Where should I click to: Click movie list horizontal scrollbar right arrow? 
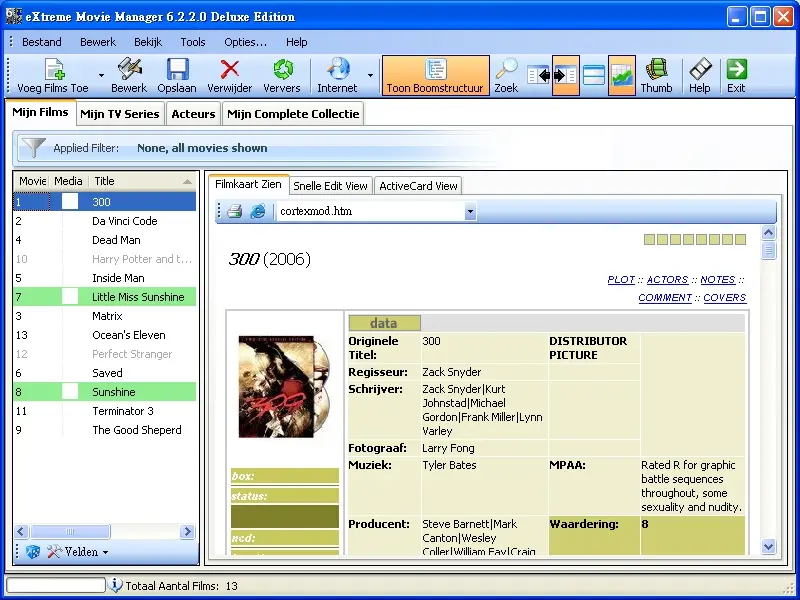click(x=187, y=531)
